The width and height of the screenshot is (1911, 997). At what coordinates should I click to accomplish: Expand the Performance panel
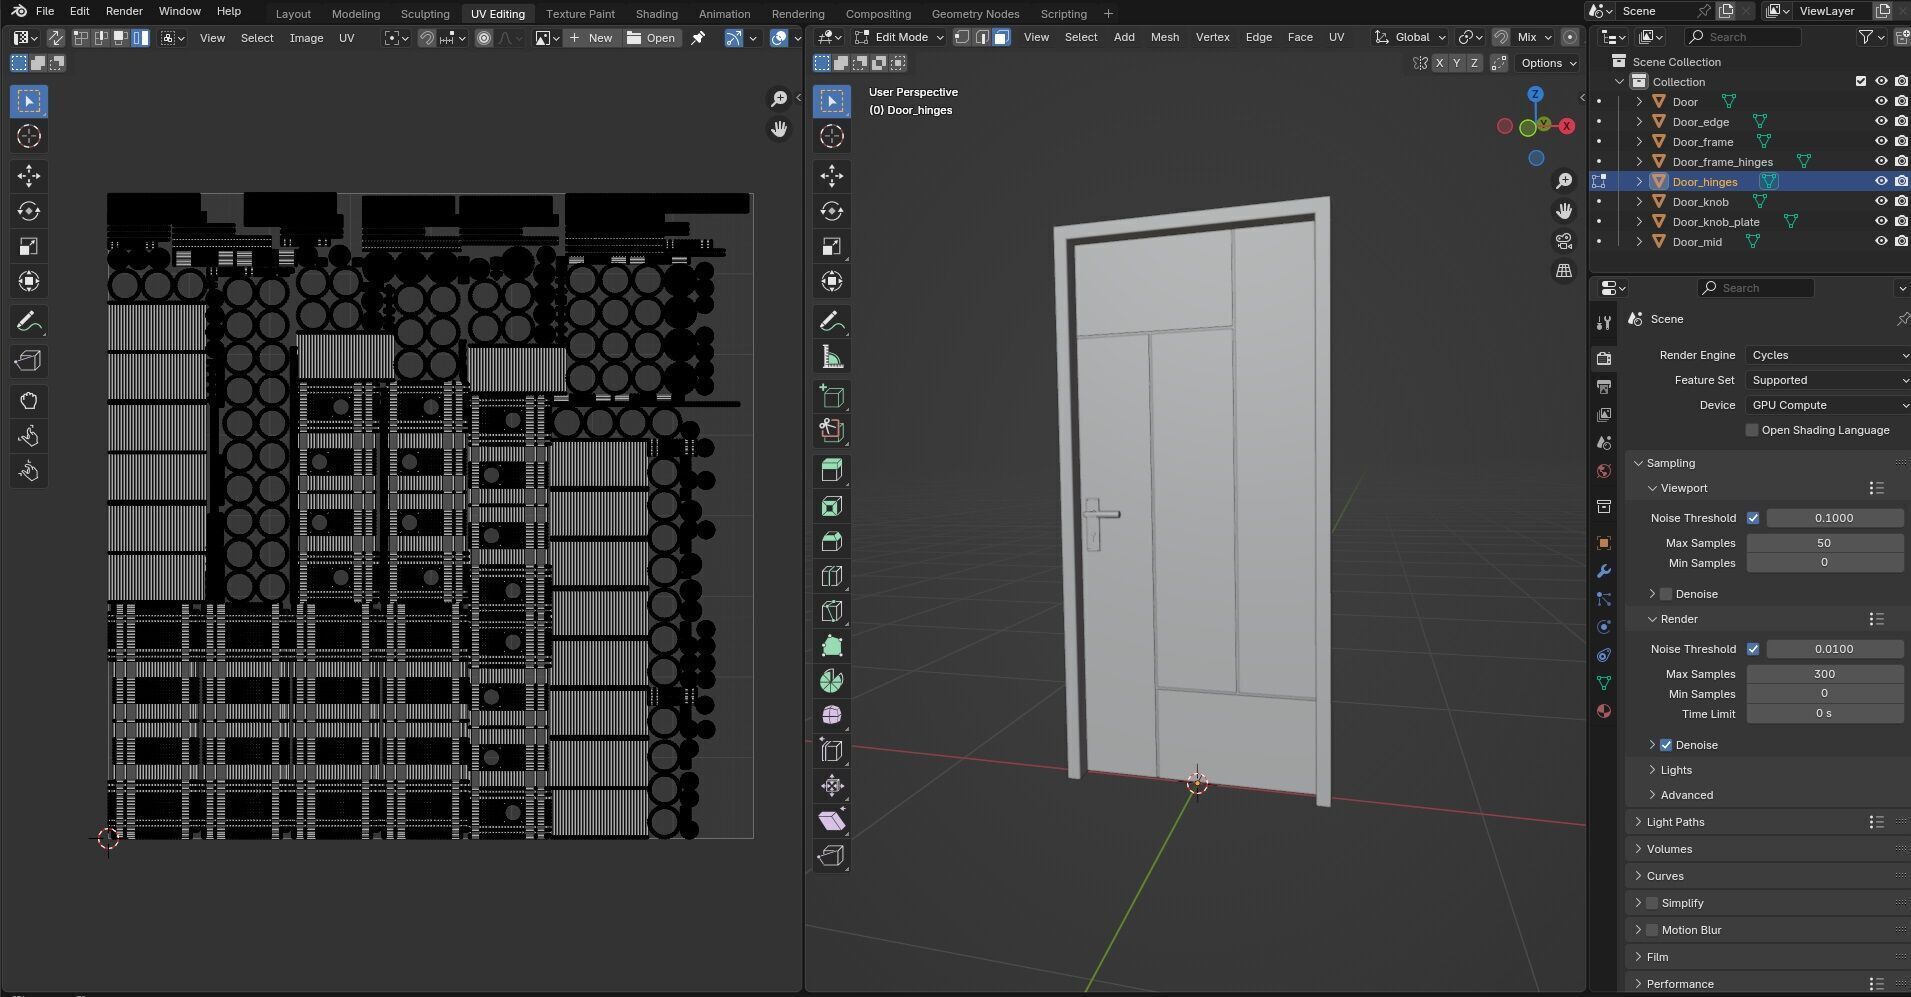pyautogui.click(x=1680, y=984)
